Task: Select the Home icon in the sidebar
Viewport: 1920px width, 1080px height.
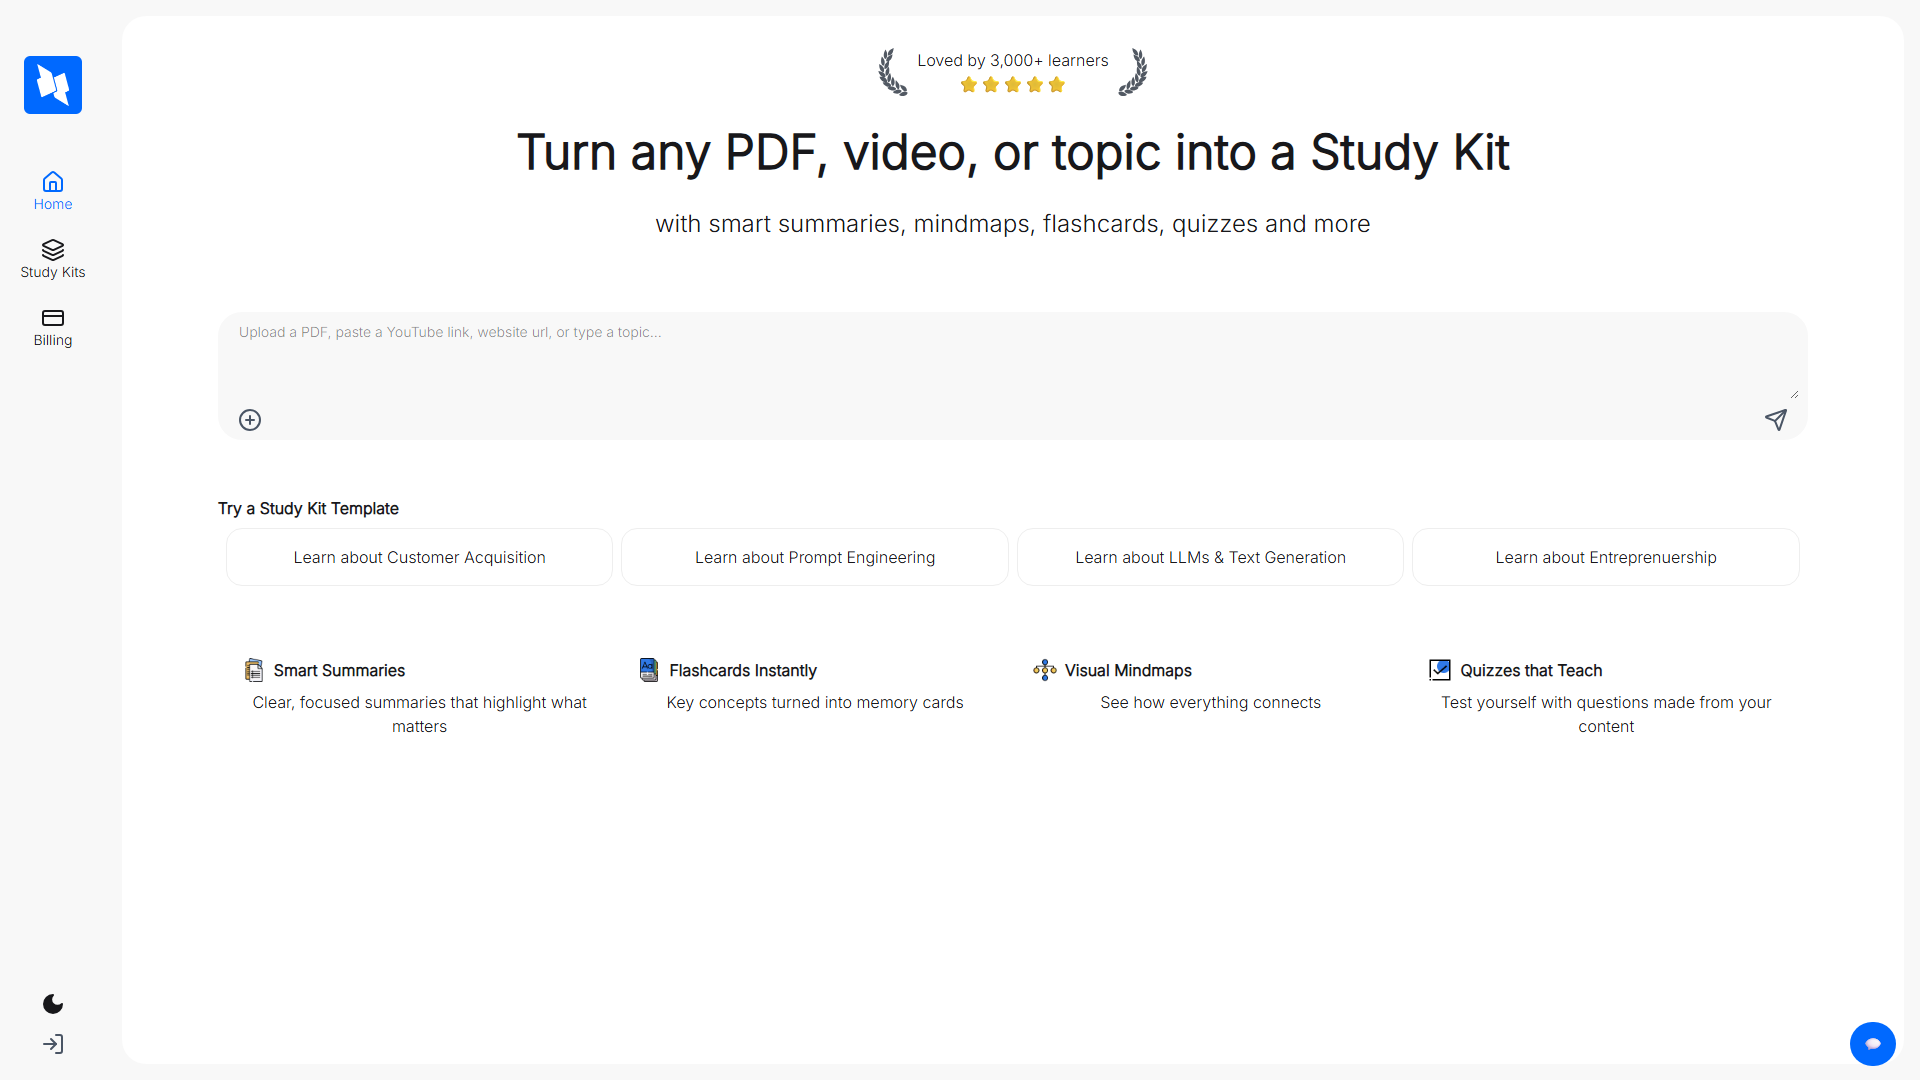Action: pyautogui.click(x=52, y=182)
